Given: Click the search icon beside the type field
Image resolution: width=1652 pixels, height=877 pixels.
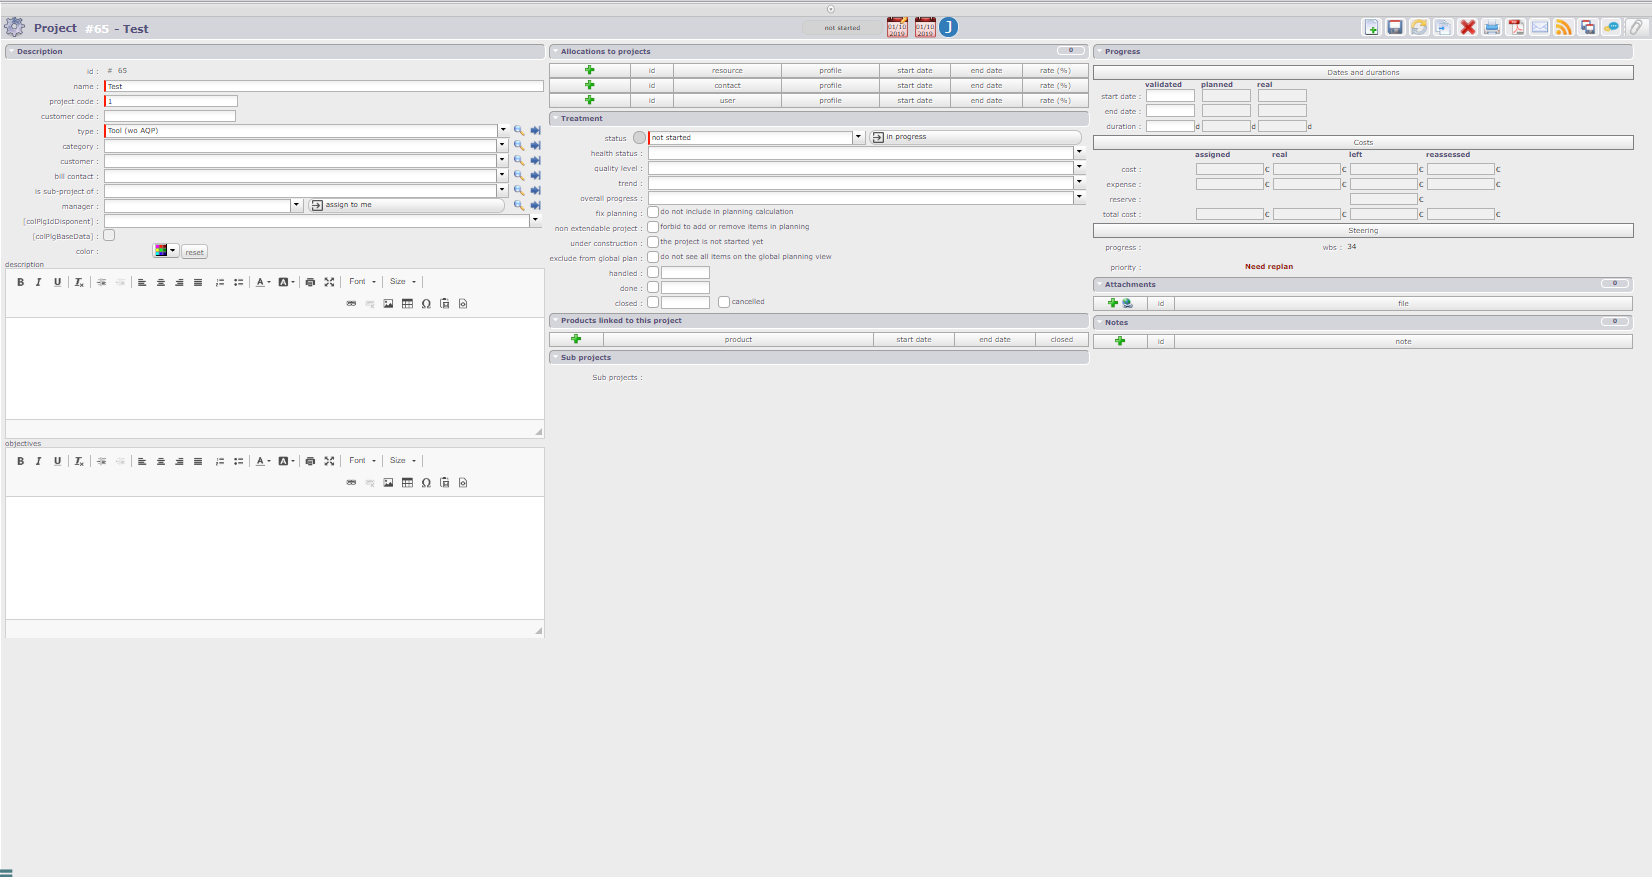Looking at the screenshot, I should tap(519, 131).
